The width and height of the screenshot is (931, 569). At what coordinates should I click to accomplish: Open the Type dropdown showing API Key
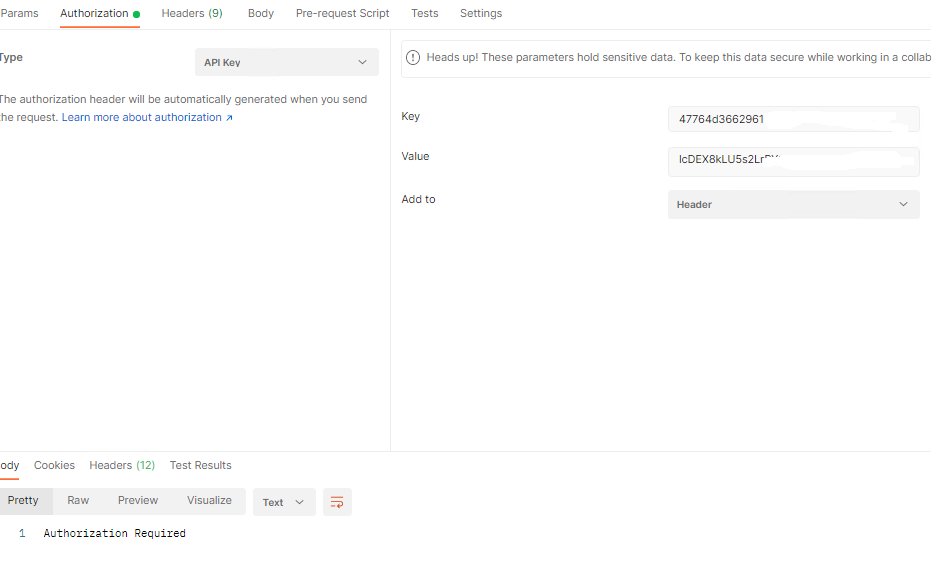click(286, 62)
